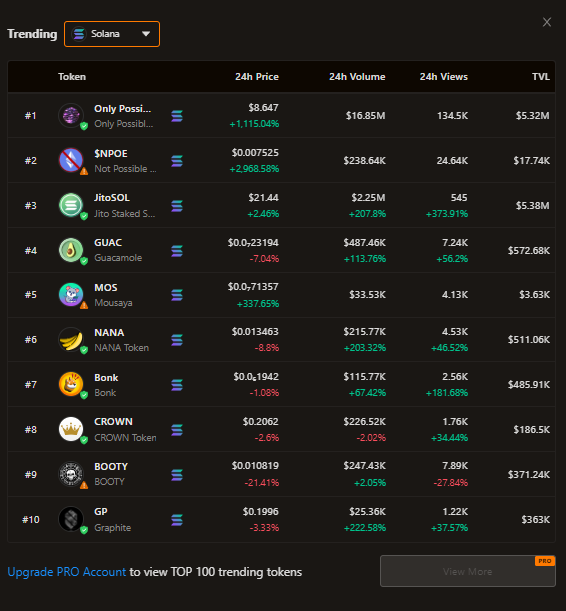
Task: Select the #10 rank label
Action: click(x=31, y=519)
